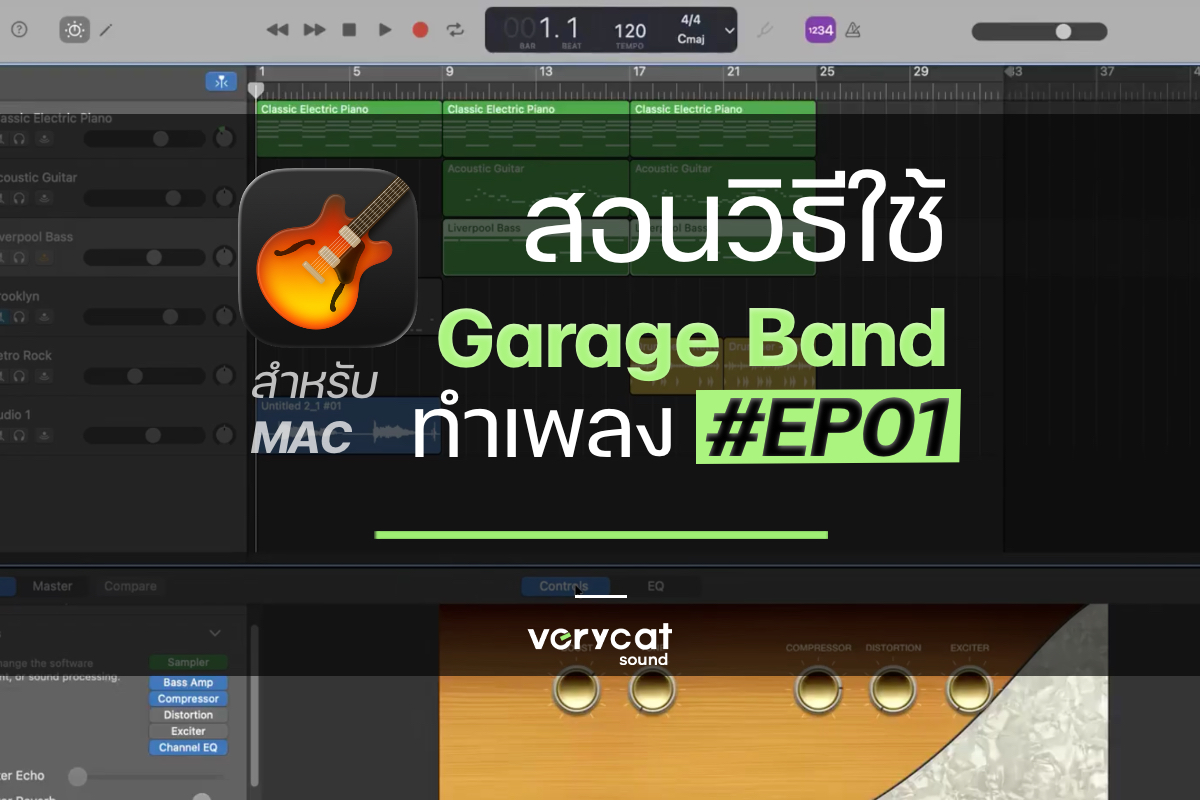This screenshot has width=1200, height=800.
Task: Click Acoustic Guitar record-enable icon
Action: coord(43,198)
